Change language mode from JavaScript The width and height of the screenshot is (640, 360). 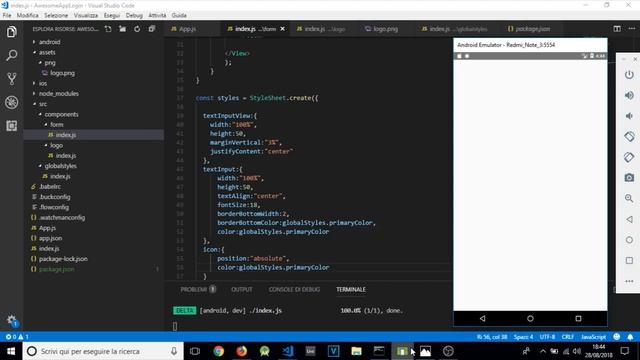[x=593, y=337]
